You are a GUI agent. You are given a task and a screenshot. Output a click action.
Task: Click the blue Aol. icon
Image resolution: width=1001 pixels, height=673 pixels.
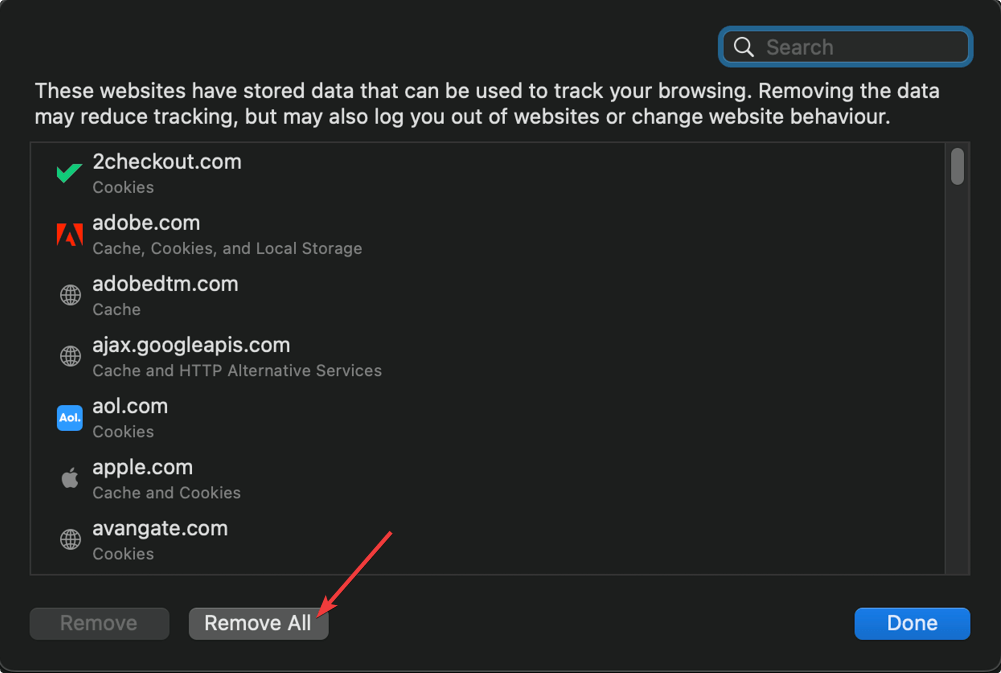coord(70,418)
